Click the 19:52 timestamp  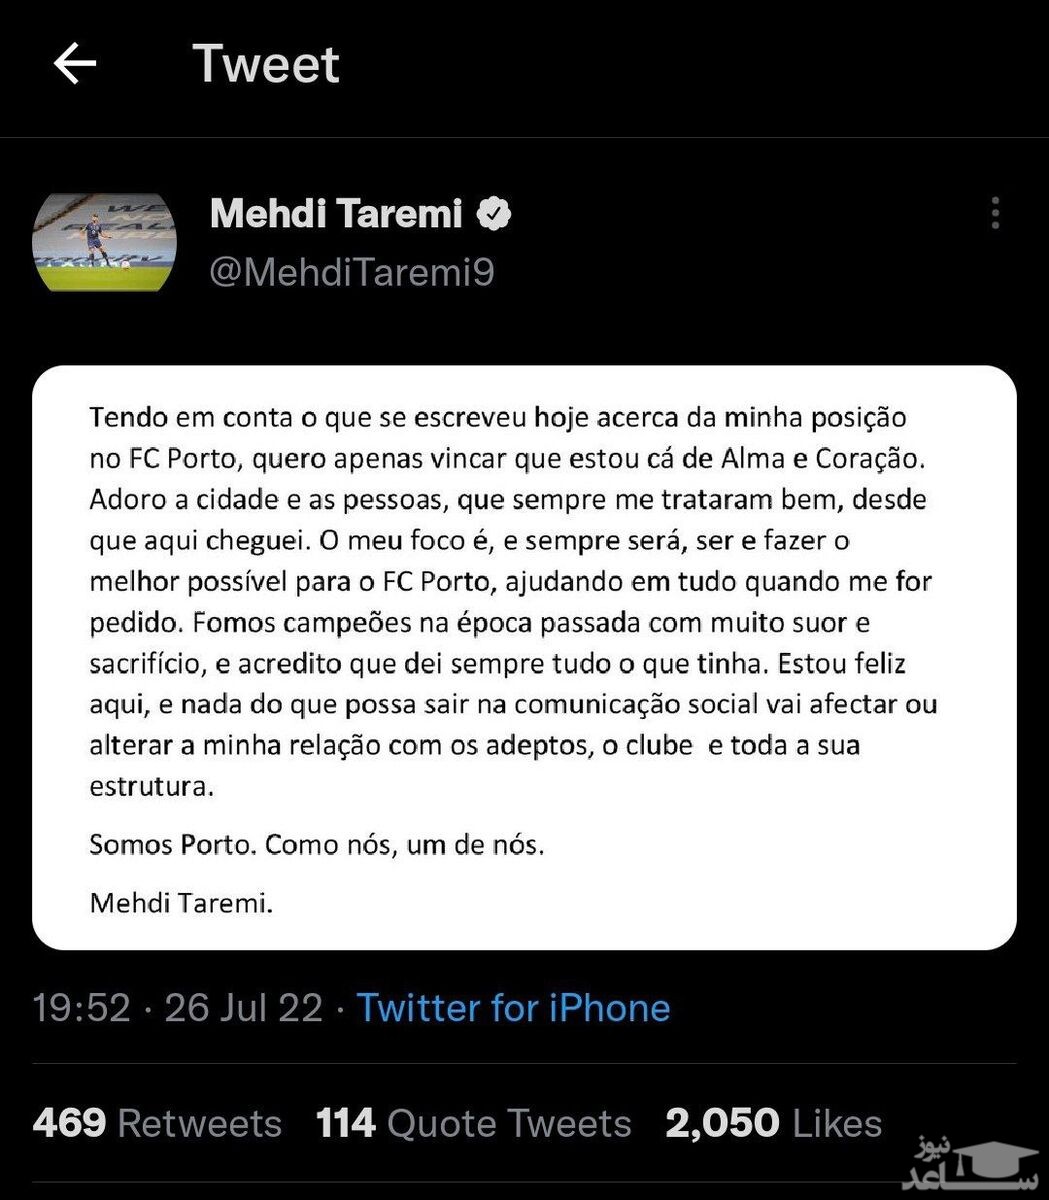[x=81, y=1008]
